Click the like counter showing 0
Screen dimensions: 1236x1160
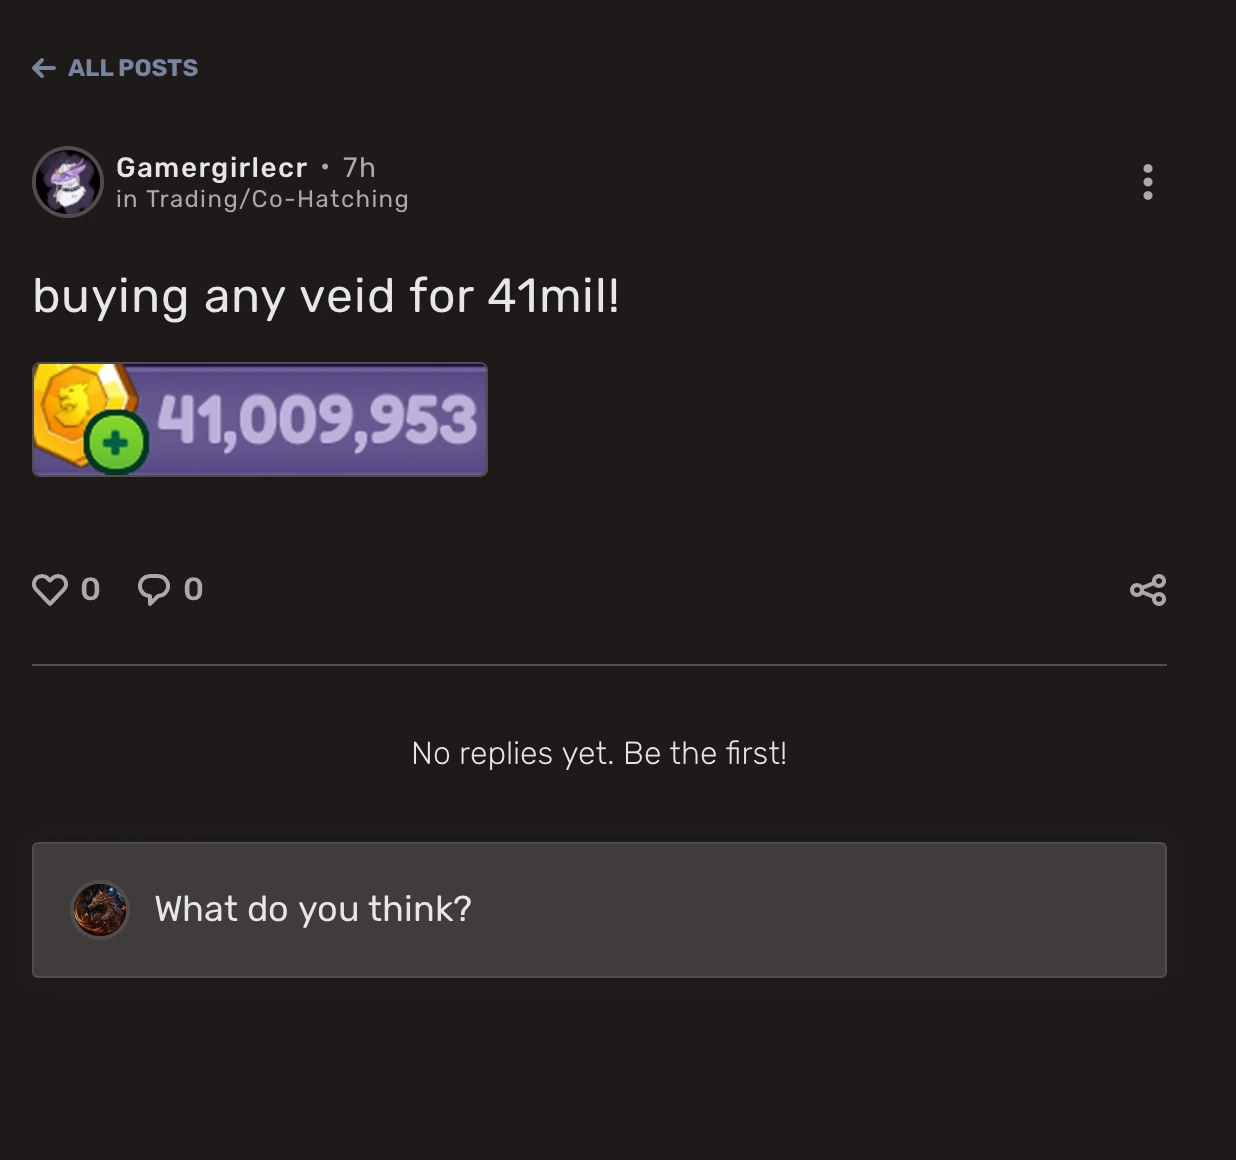91,590
